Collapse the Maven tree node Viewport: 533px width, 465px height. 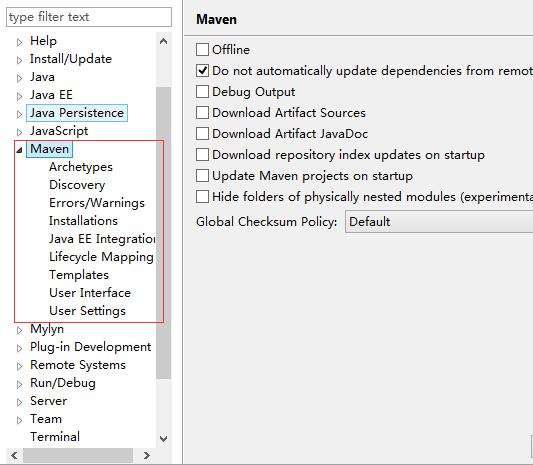tap(19, 150)
